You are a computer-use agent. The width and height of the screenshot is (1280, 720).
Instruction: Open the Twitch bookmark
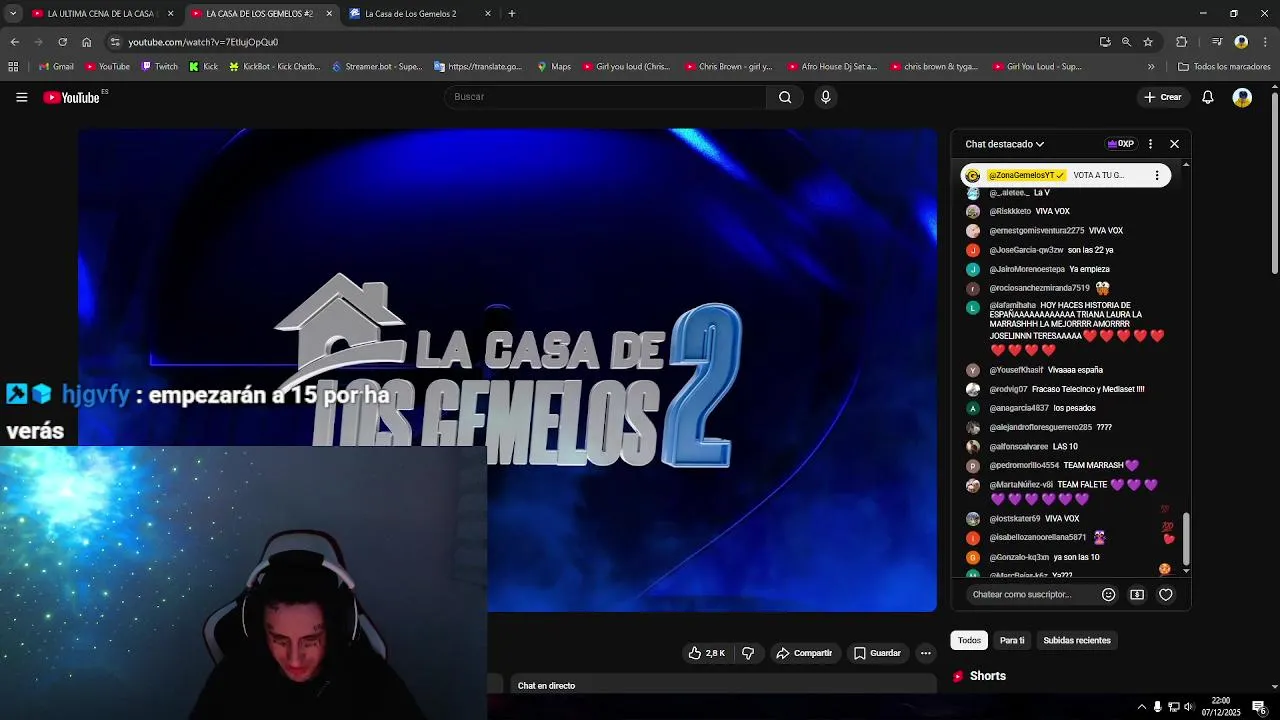click(160, 67)
